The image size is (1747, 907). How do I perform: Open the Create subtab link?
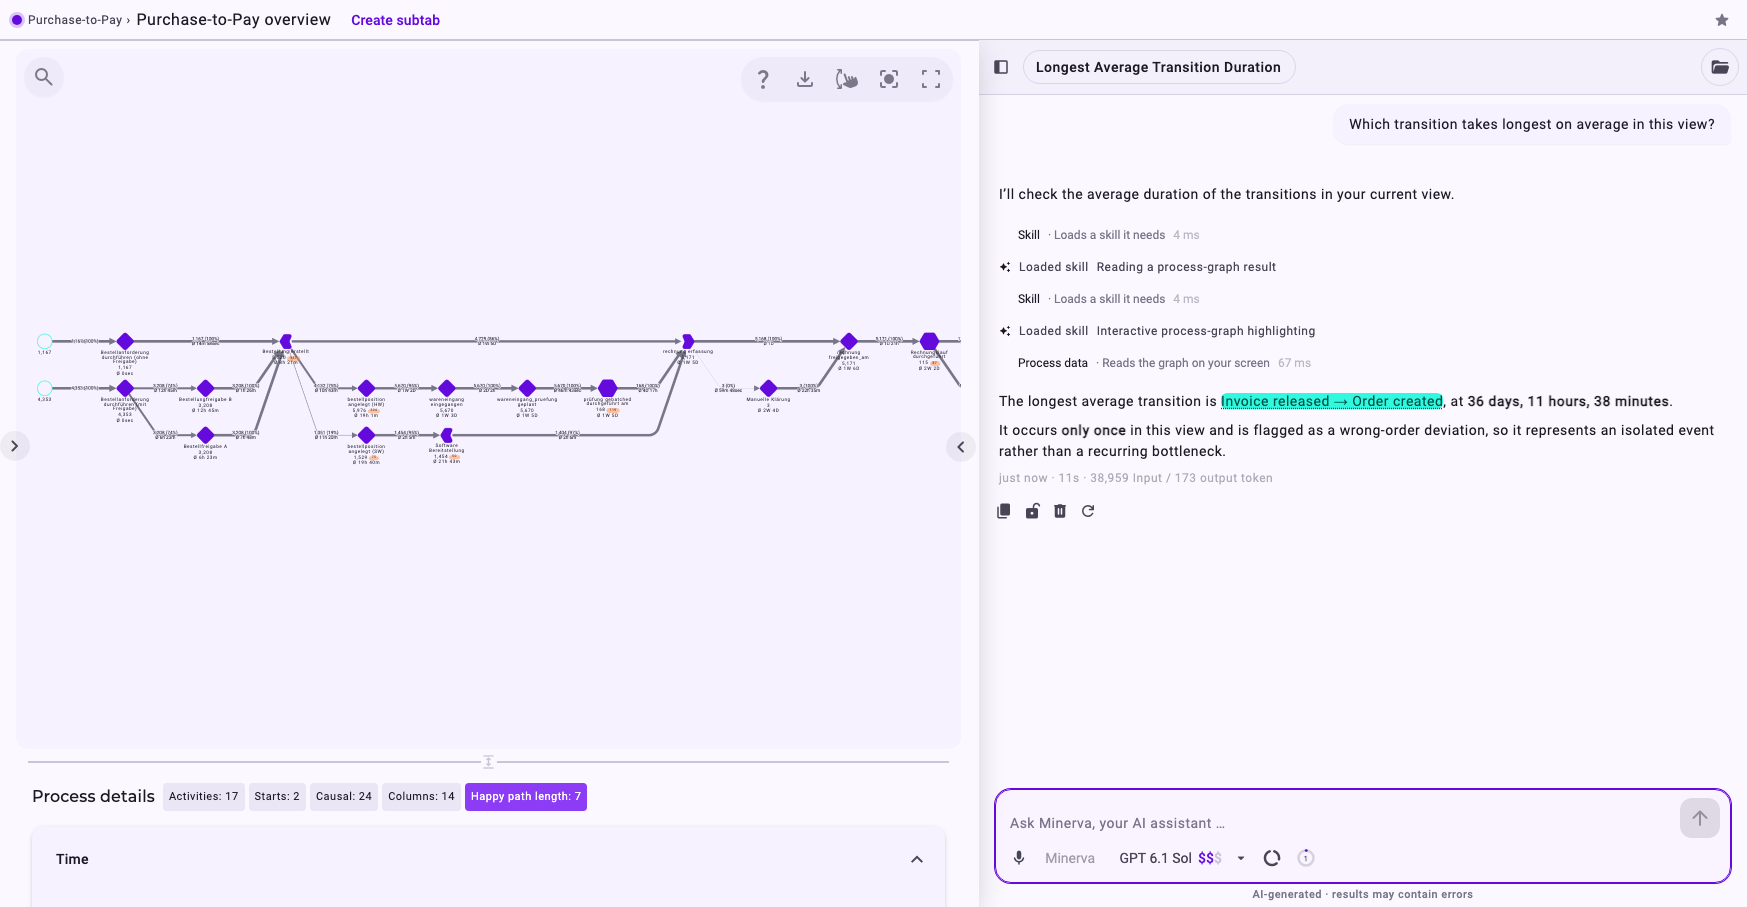(395, 20)
